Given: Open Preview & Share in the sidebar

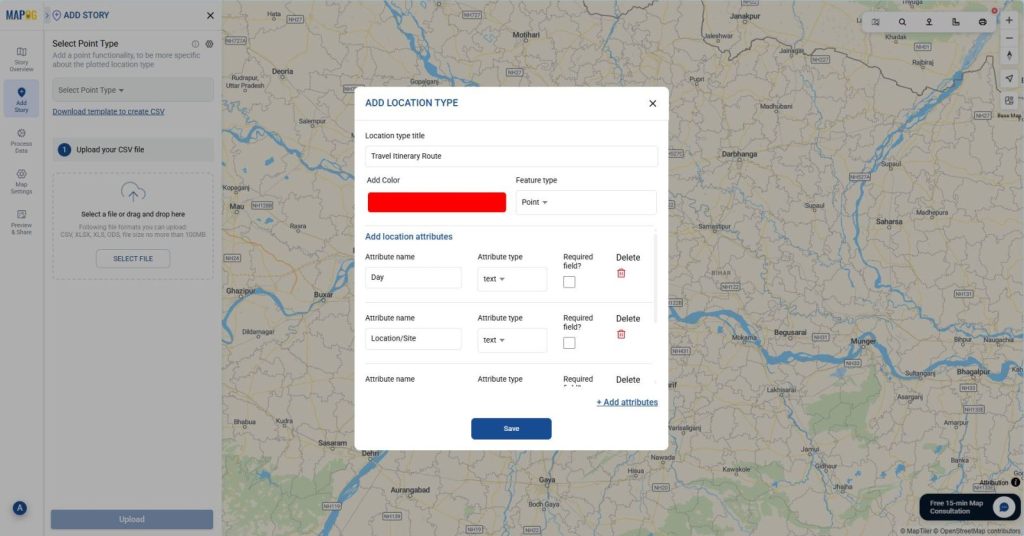Looking at the screenshot, I should [21, 222].
